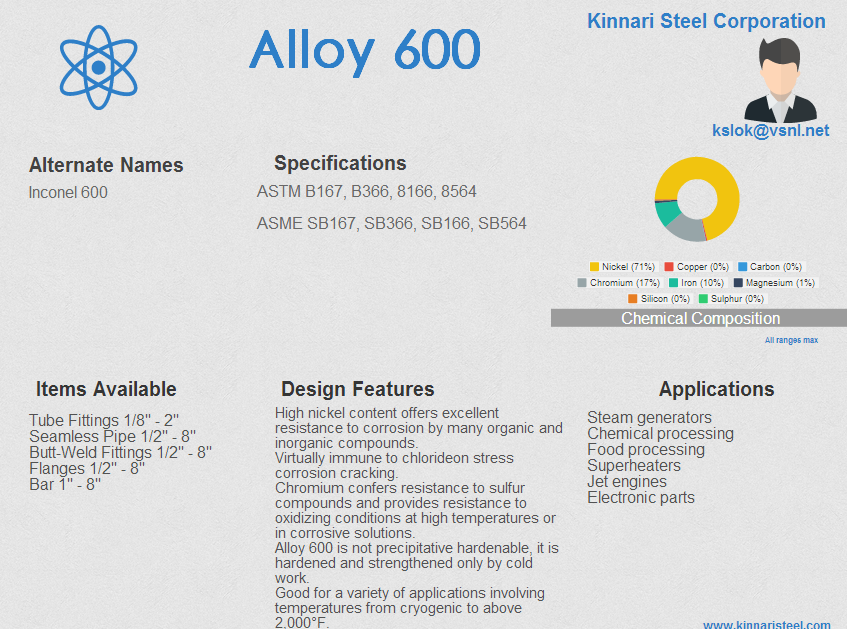
Task: Click the dark Magnesium legend swatch
Action: pos(738,283)
